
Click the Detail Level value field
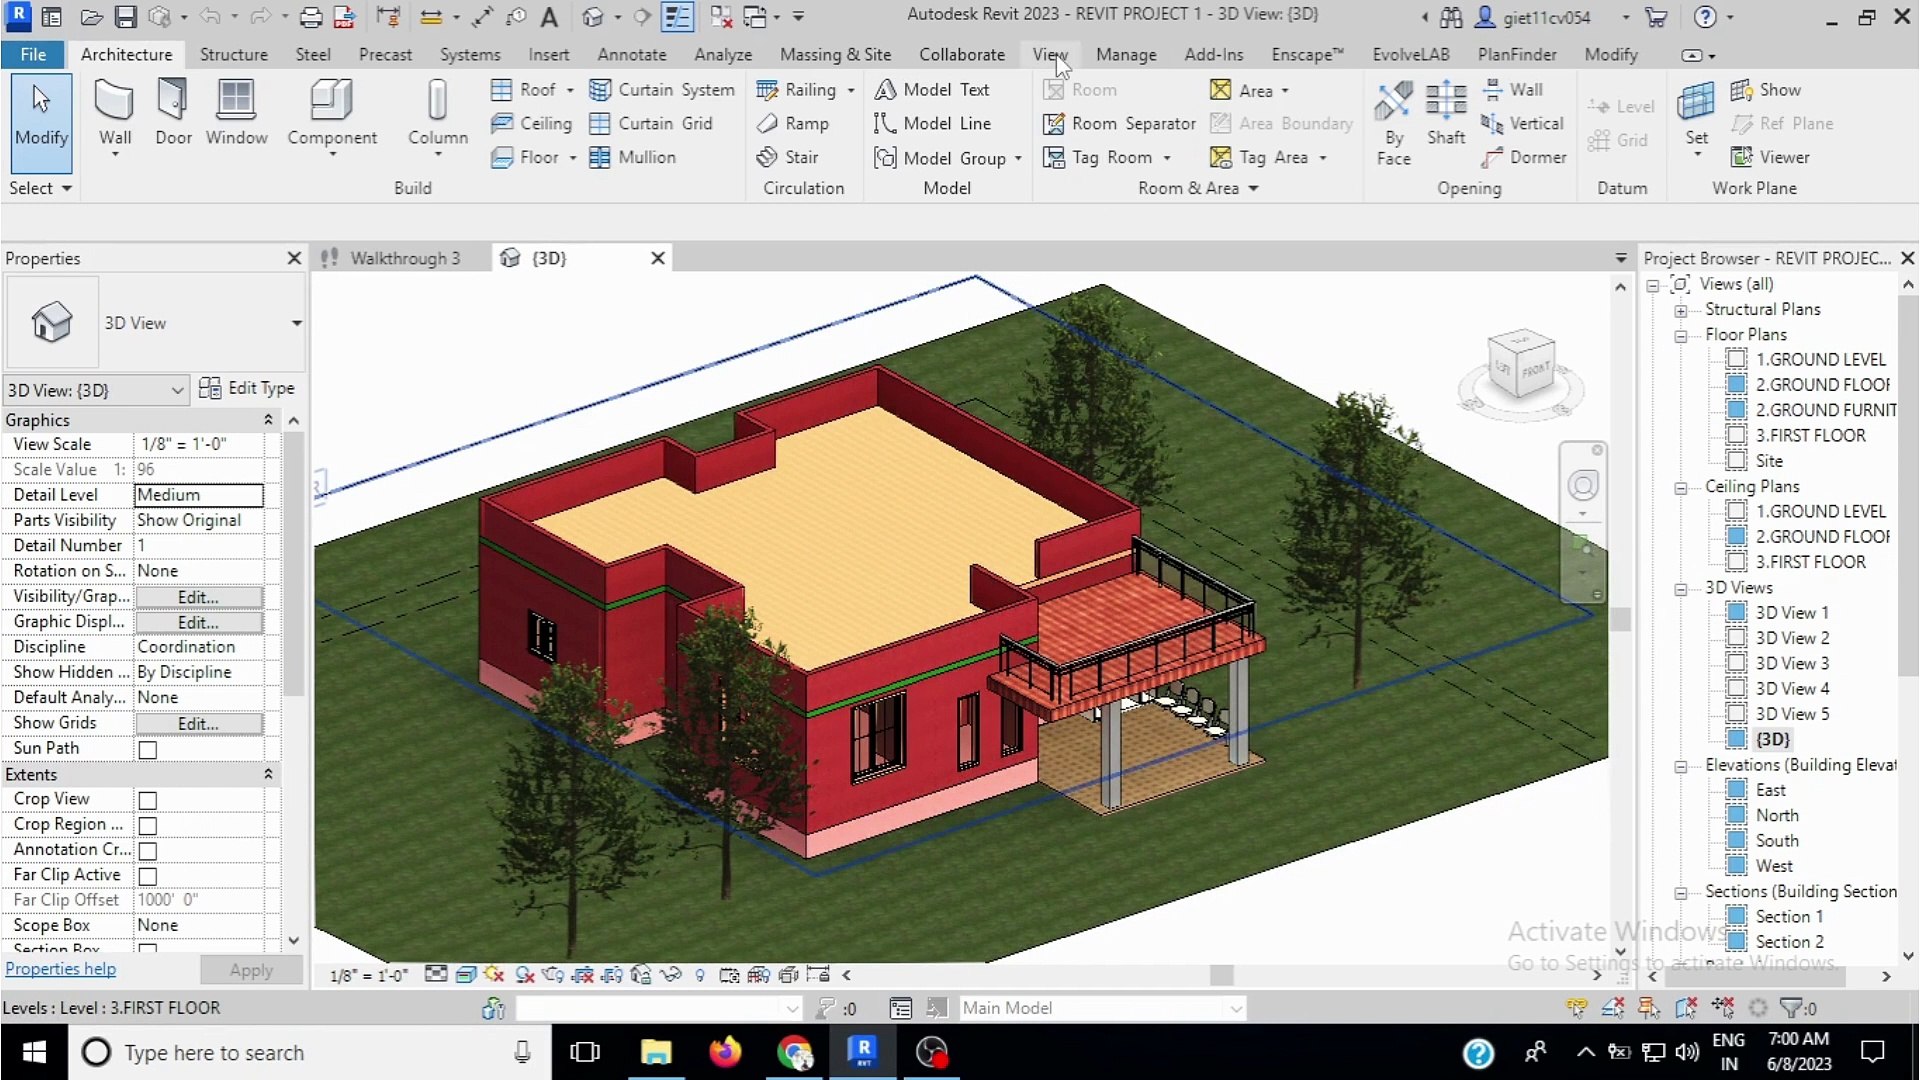point(198,495)
